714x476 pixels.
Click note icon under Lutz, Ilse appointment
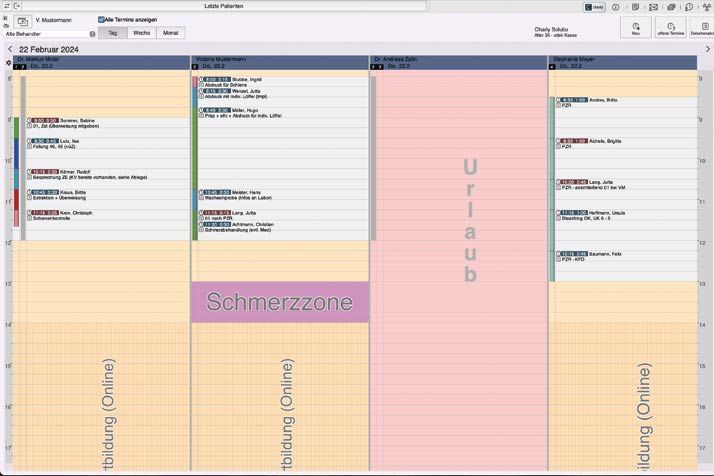click(29, 147)
